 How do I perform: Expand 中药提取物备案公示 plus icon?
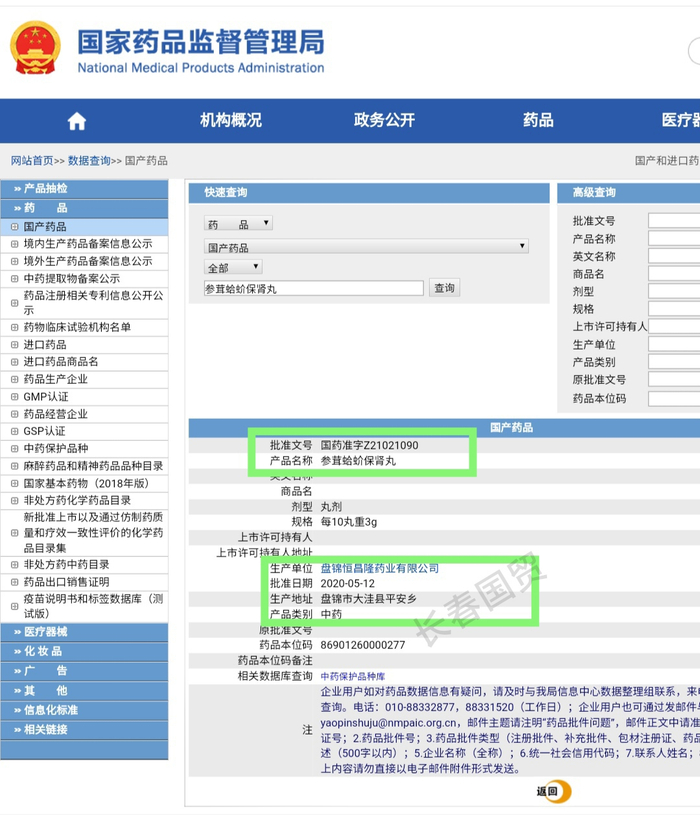pos(15,279)
